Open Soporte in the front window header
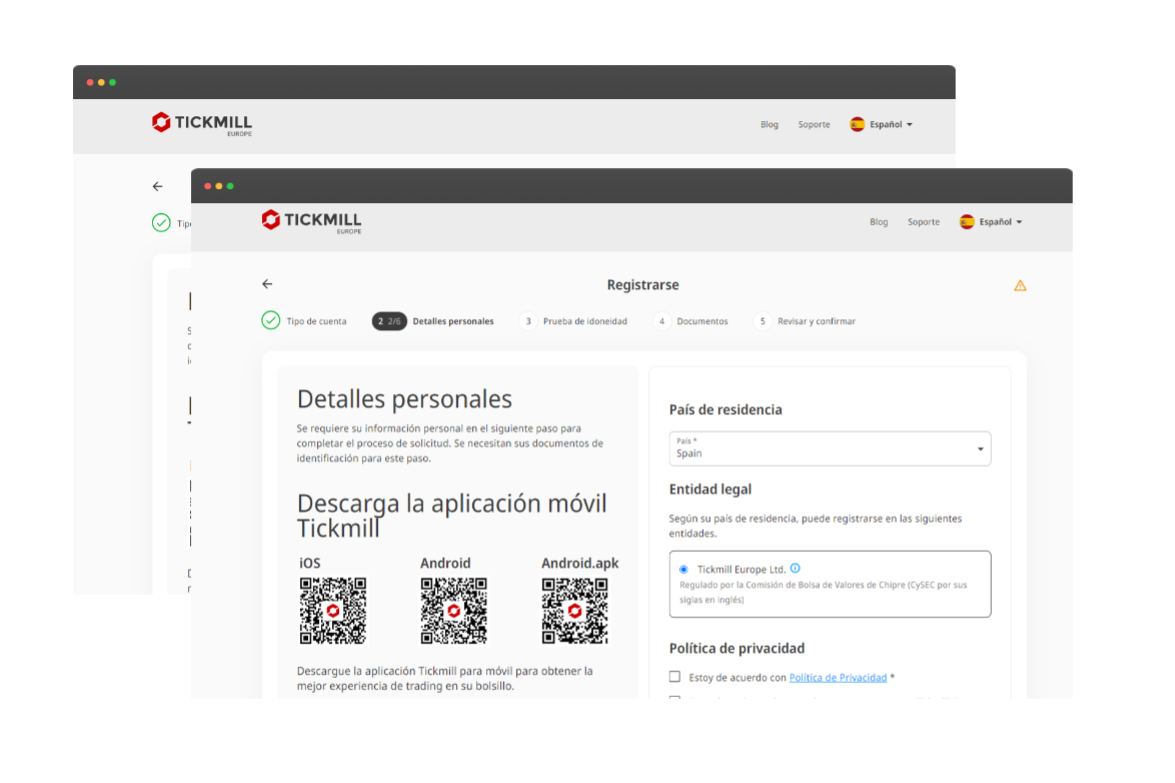 923,222
